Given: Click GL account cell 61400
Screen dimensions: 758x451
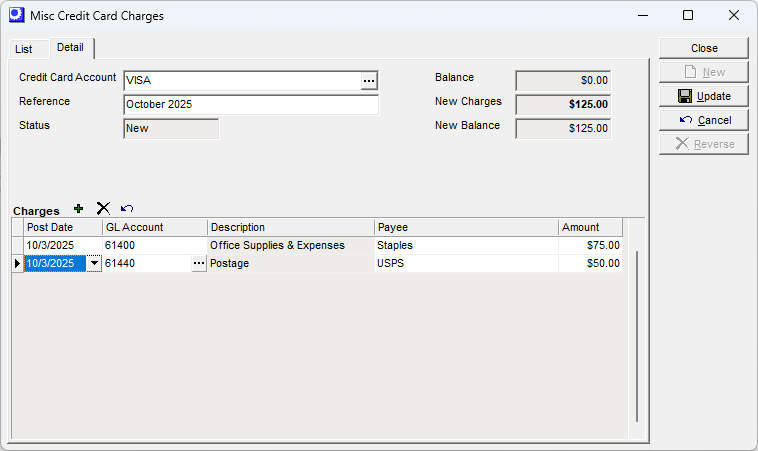Looking at the screenshot, I should pyautogui.click(x=155, y=246).
